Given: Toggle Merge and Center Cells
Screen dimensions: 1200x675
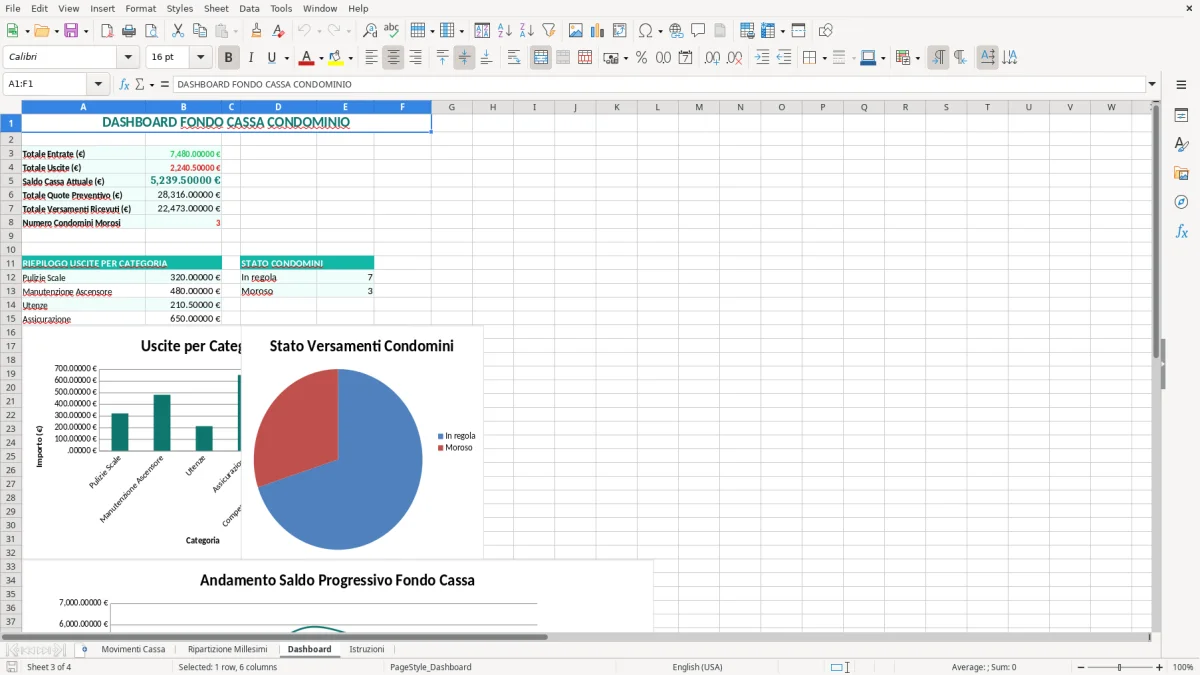Looking at the screenshot, I should click(541, 58).
